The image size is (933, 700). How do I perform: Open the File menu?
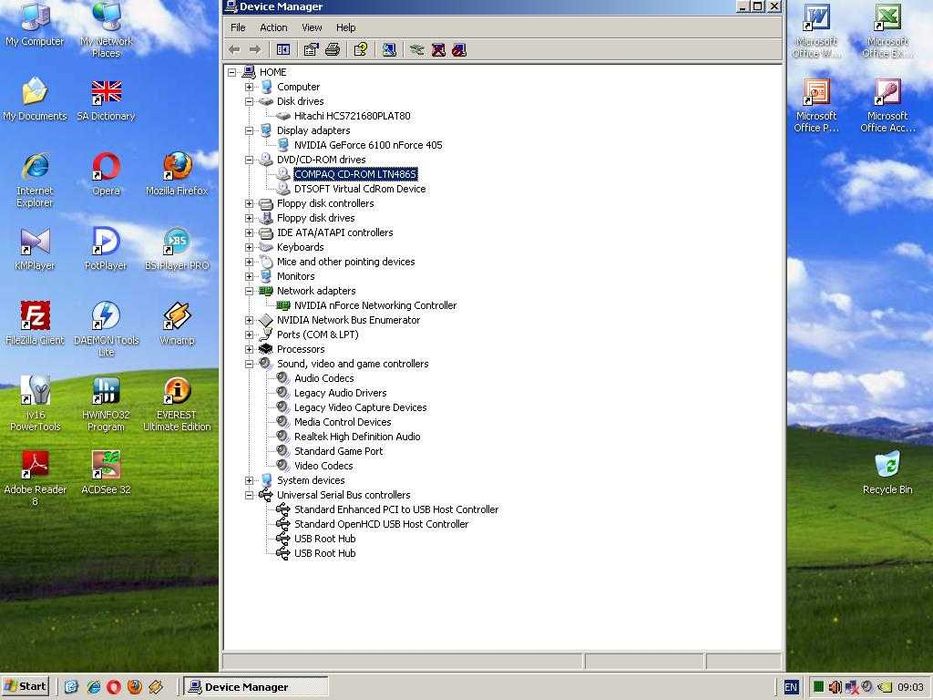click(238, 27)
